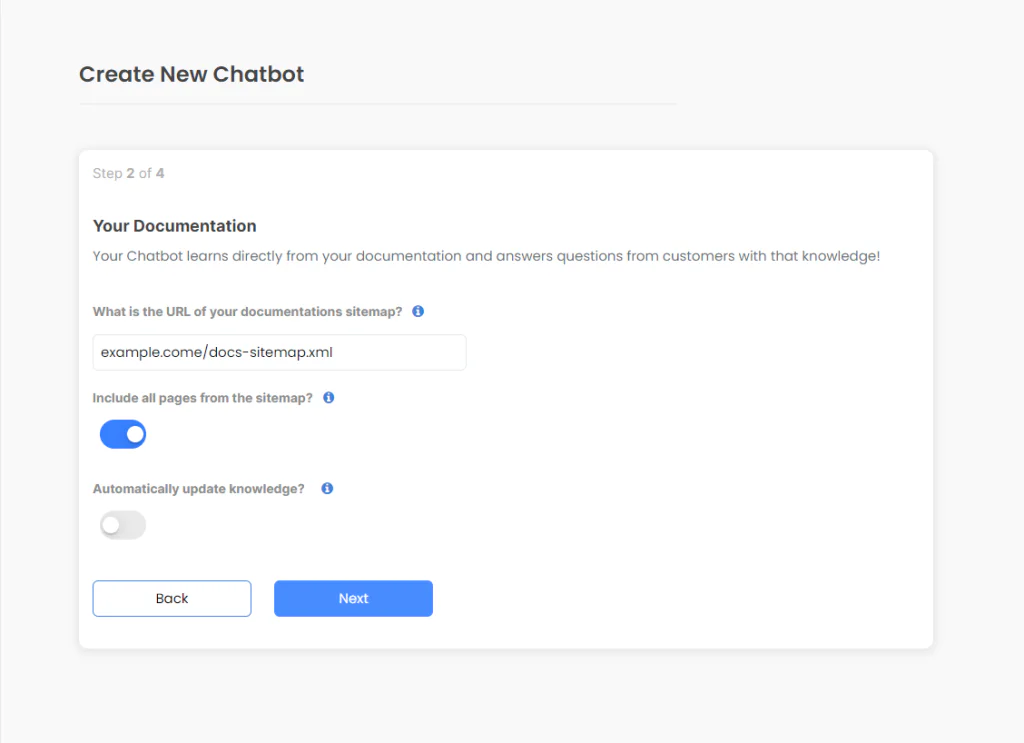The image size is (1024, 743).
Task: Select the Your Documentation section heading
Action: point(174,226)
